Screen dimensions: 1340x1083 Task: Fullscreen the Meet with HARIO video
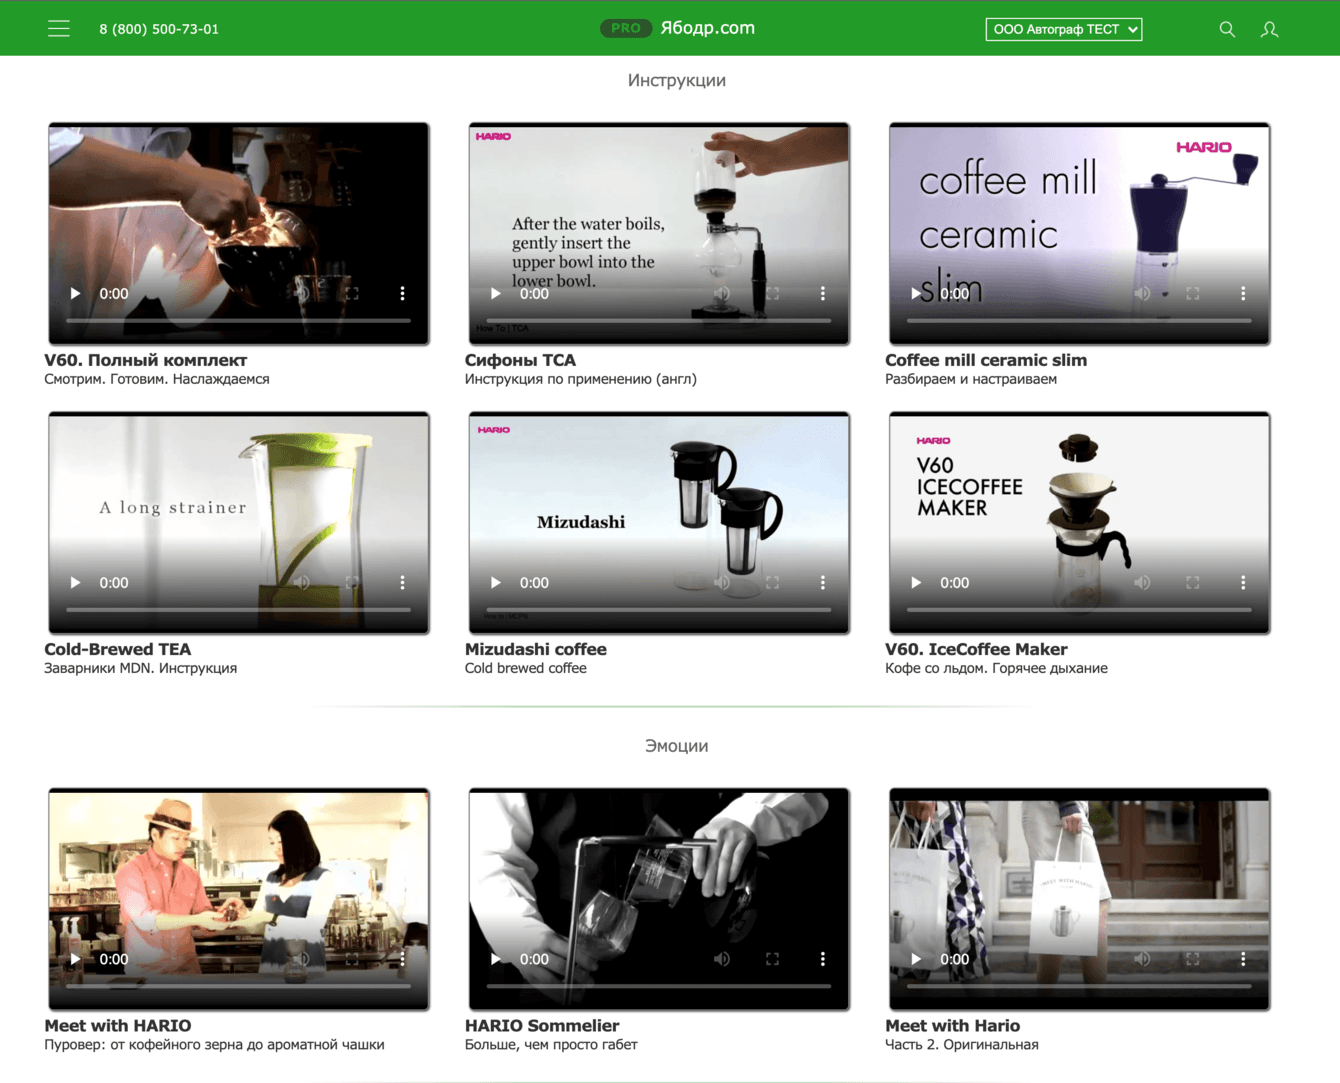pyautogui.click(x=352, y=959)
